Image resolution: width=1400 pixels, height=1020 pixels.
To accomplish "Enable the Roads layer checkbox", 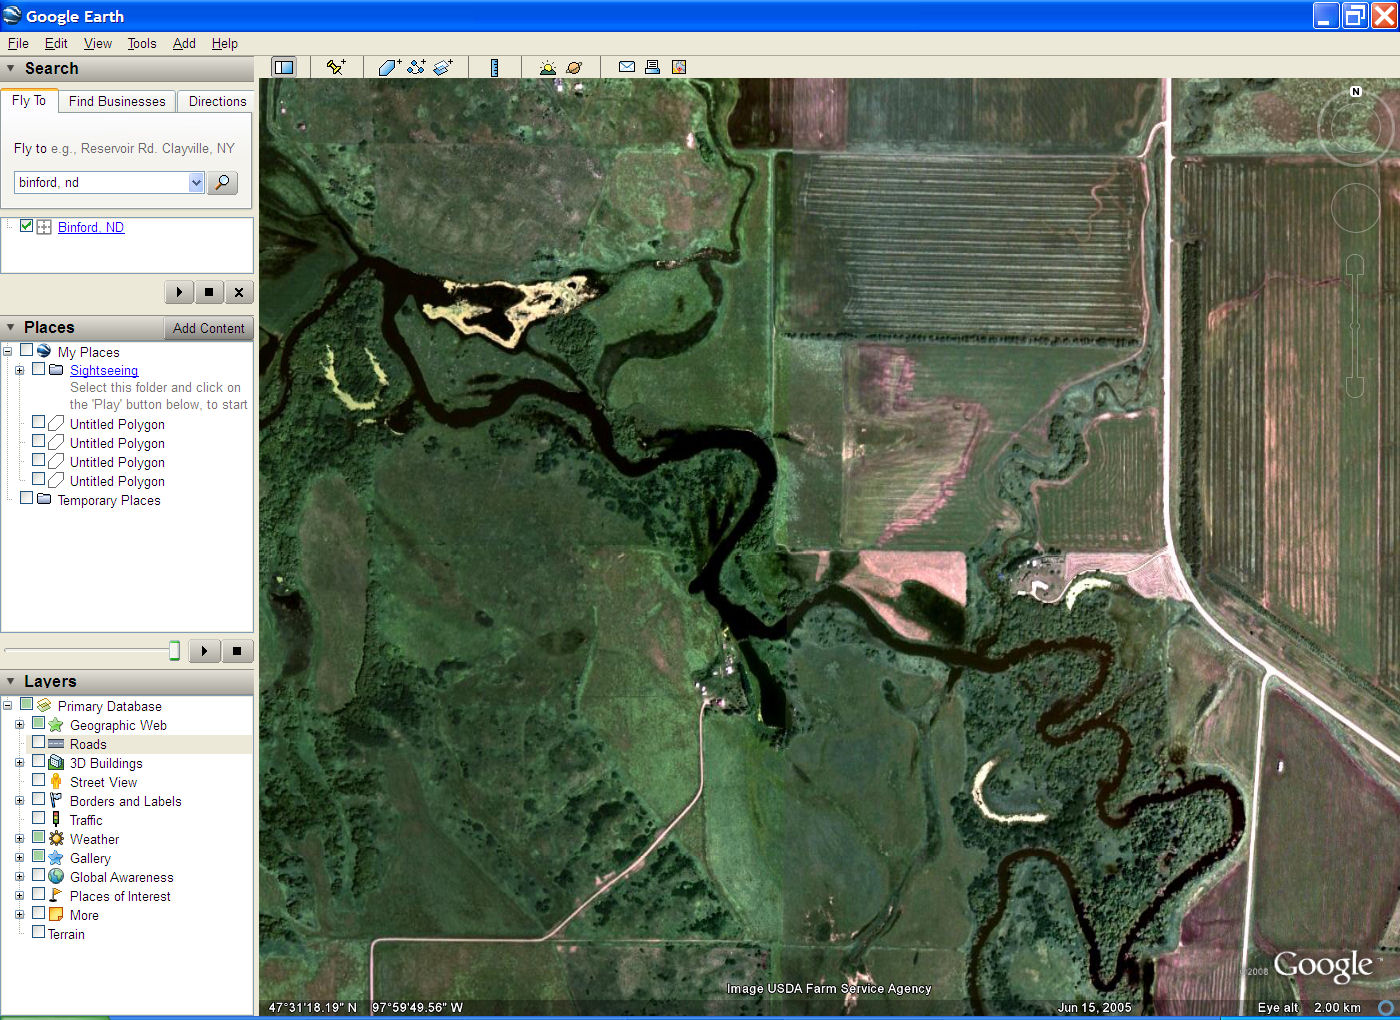I will coord(38,743).
